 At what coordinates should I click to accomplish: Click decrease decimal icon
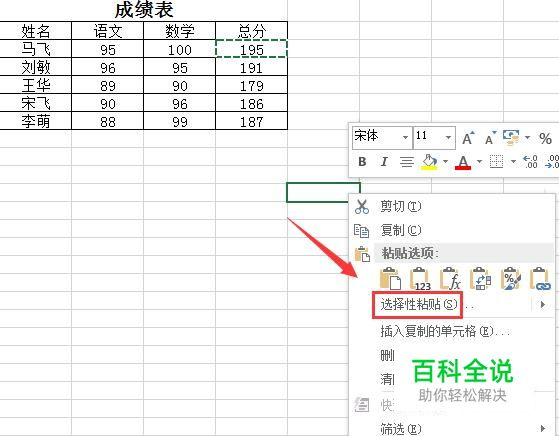[552, 162]
